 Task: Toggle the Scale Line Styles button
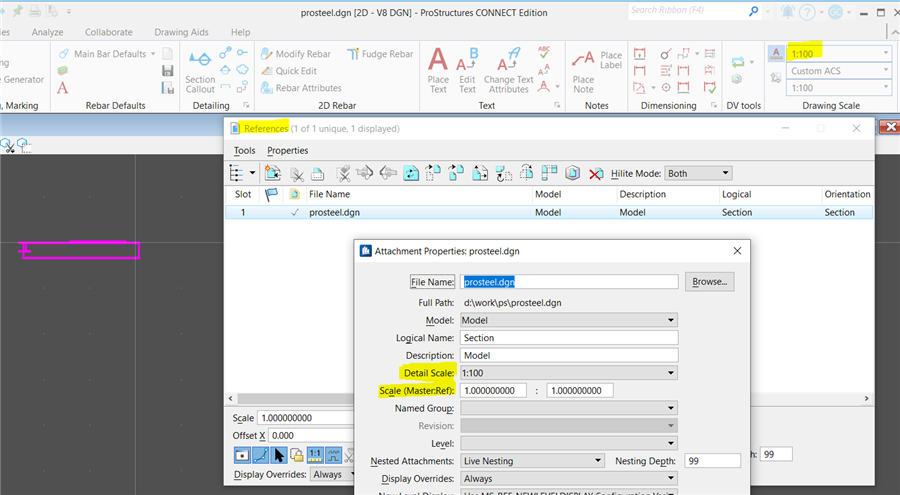point(333,455)
